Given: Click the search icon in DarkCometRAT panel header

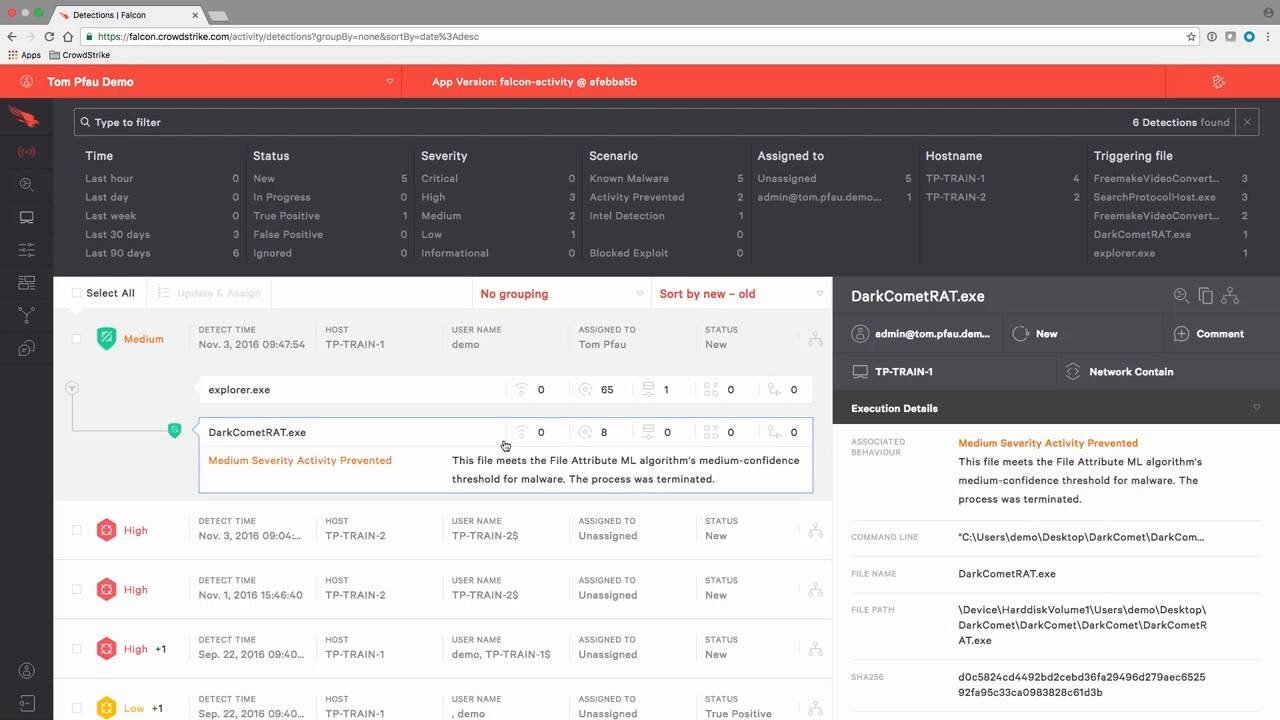Looking at the screenshot, I should (1181, 296).
